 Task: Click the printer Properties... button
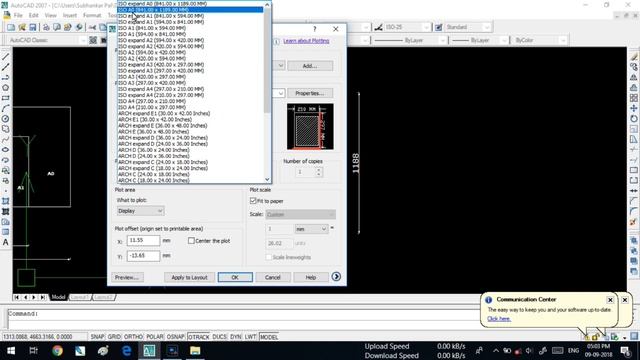(310, 93)
